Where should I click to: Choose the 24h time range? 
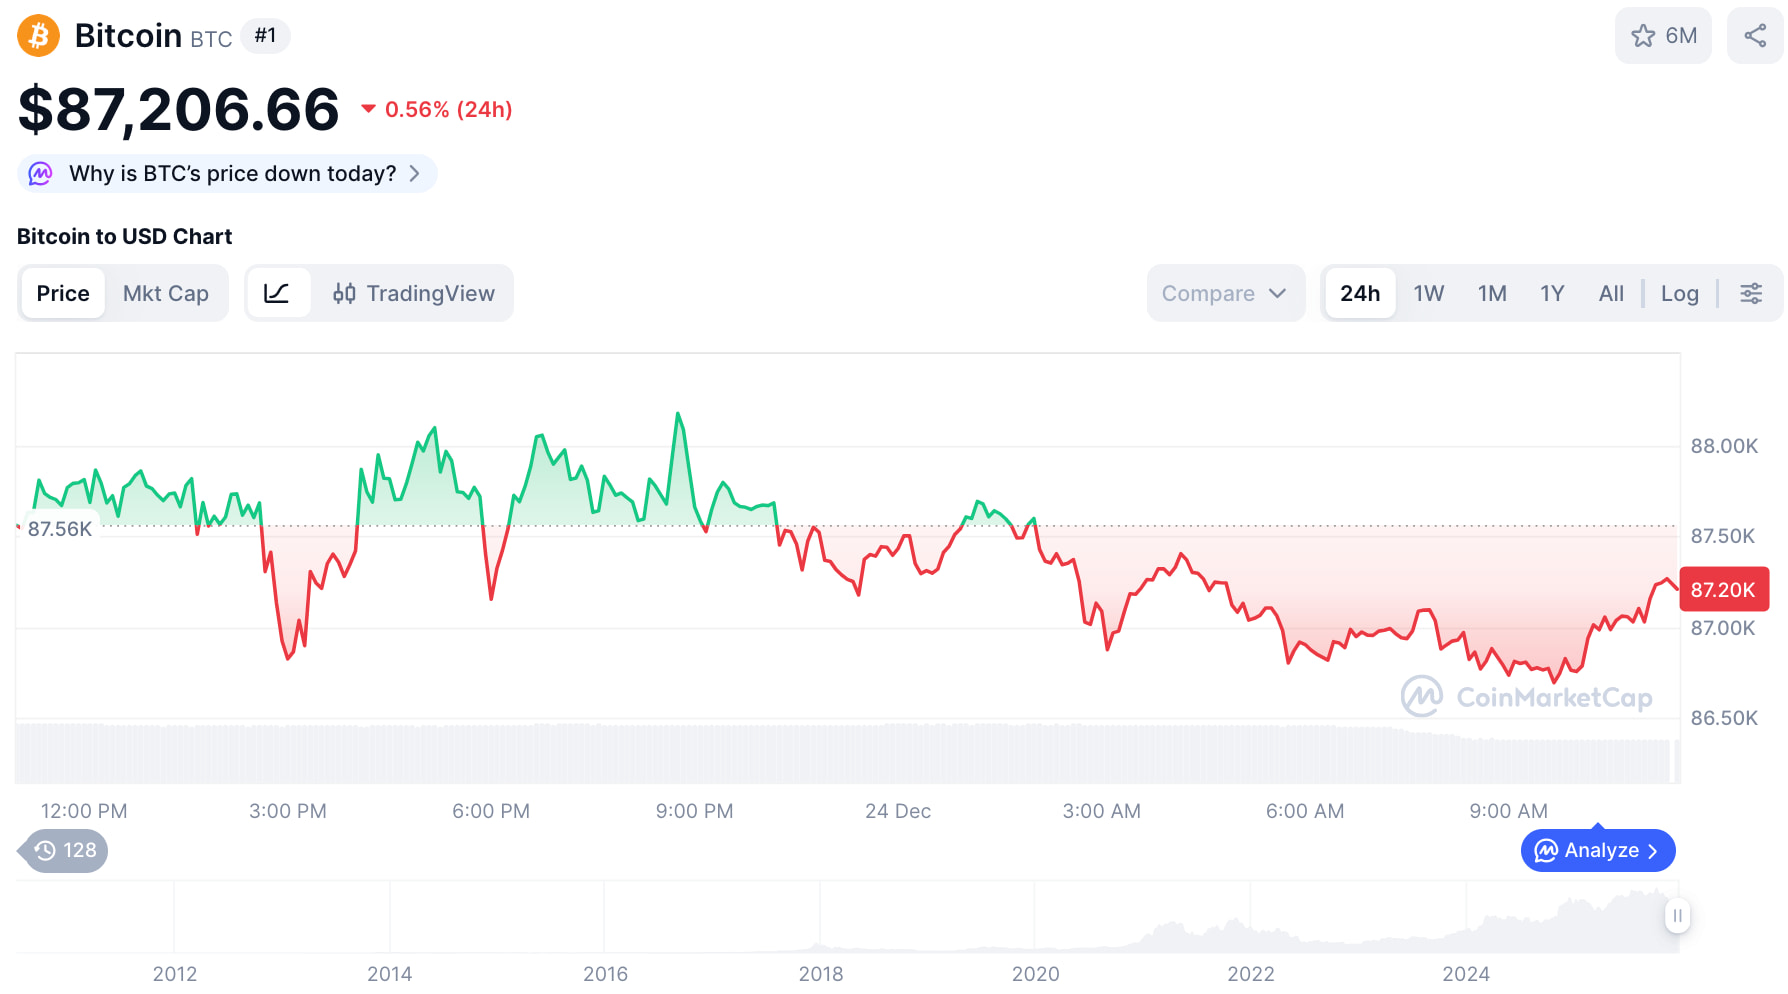(x=1360, y=293)
